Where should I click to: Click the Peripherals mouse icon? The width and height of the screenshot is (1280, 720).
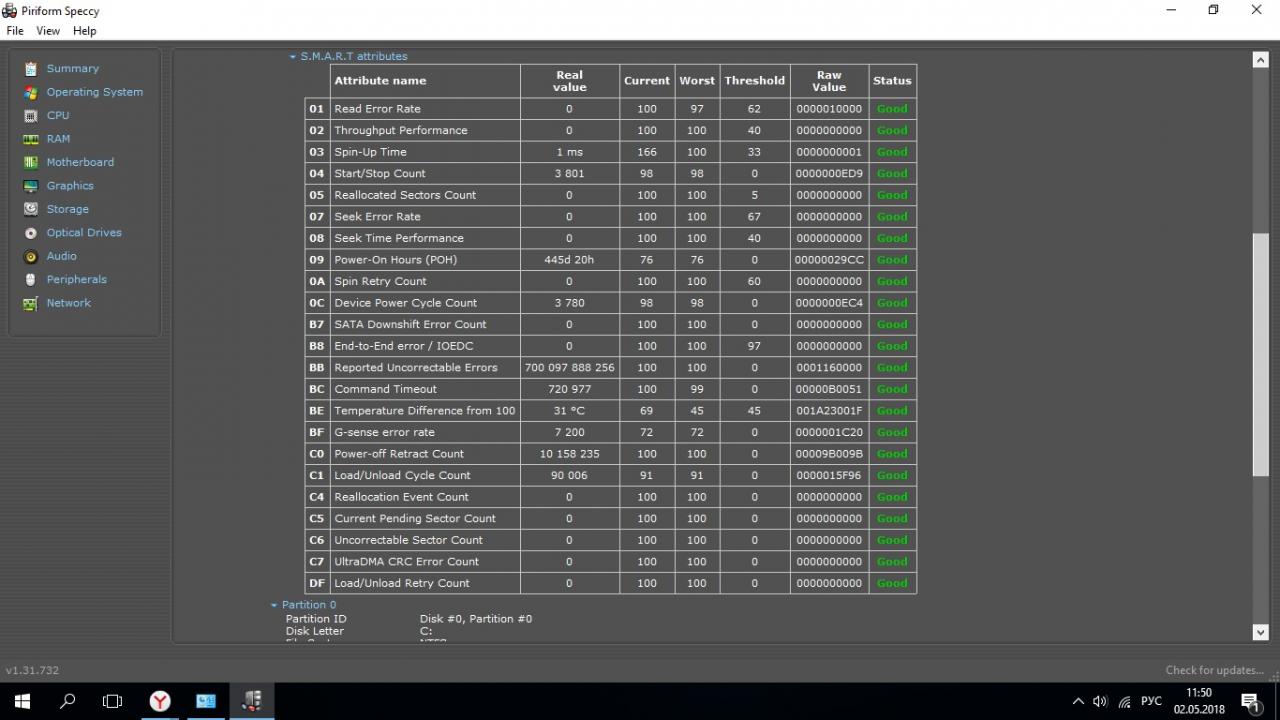click(x=31, y=280)
